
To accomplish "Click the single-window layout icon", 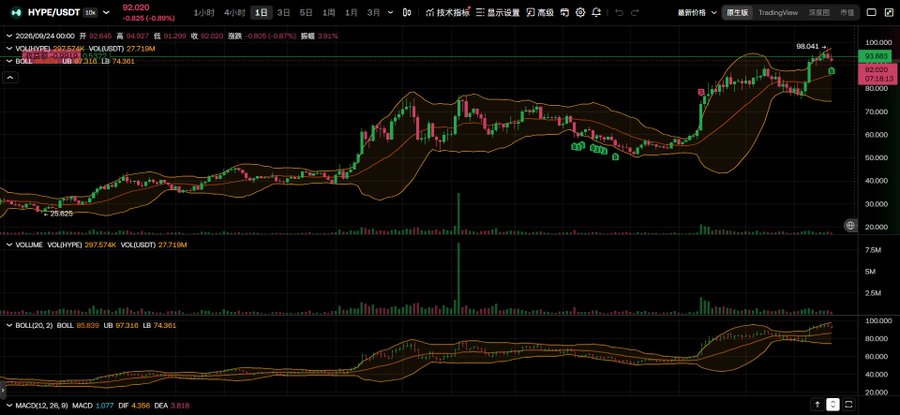I will (871, 12).
